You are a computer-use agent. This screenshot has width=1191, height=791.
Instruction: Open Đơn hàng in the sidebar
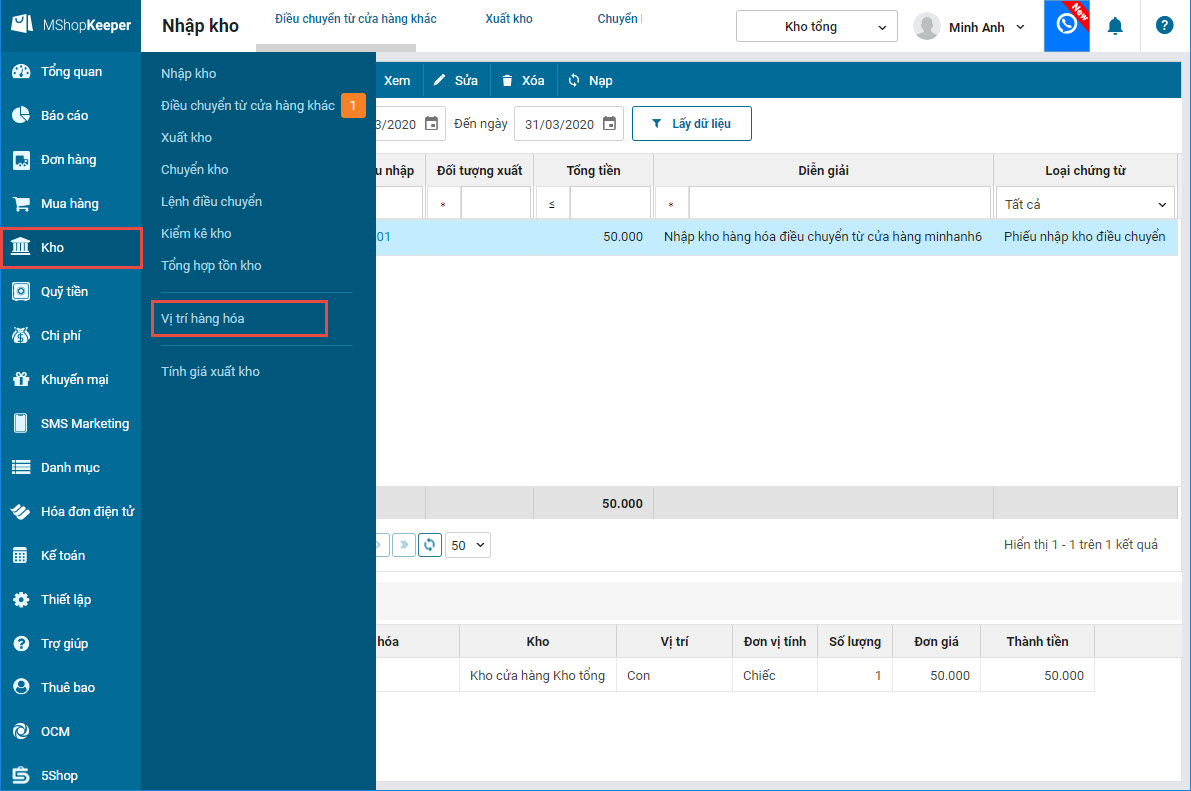(x=69, y=160)
